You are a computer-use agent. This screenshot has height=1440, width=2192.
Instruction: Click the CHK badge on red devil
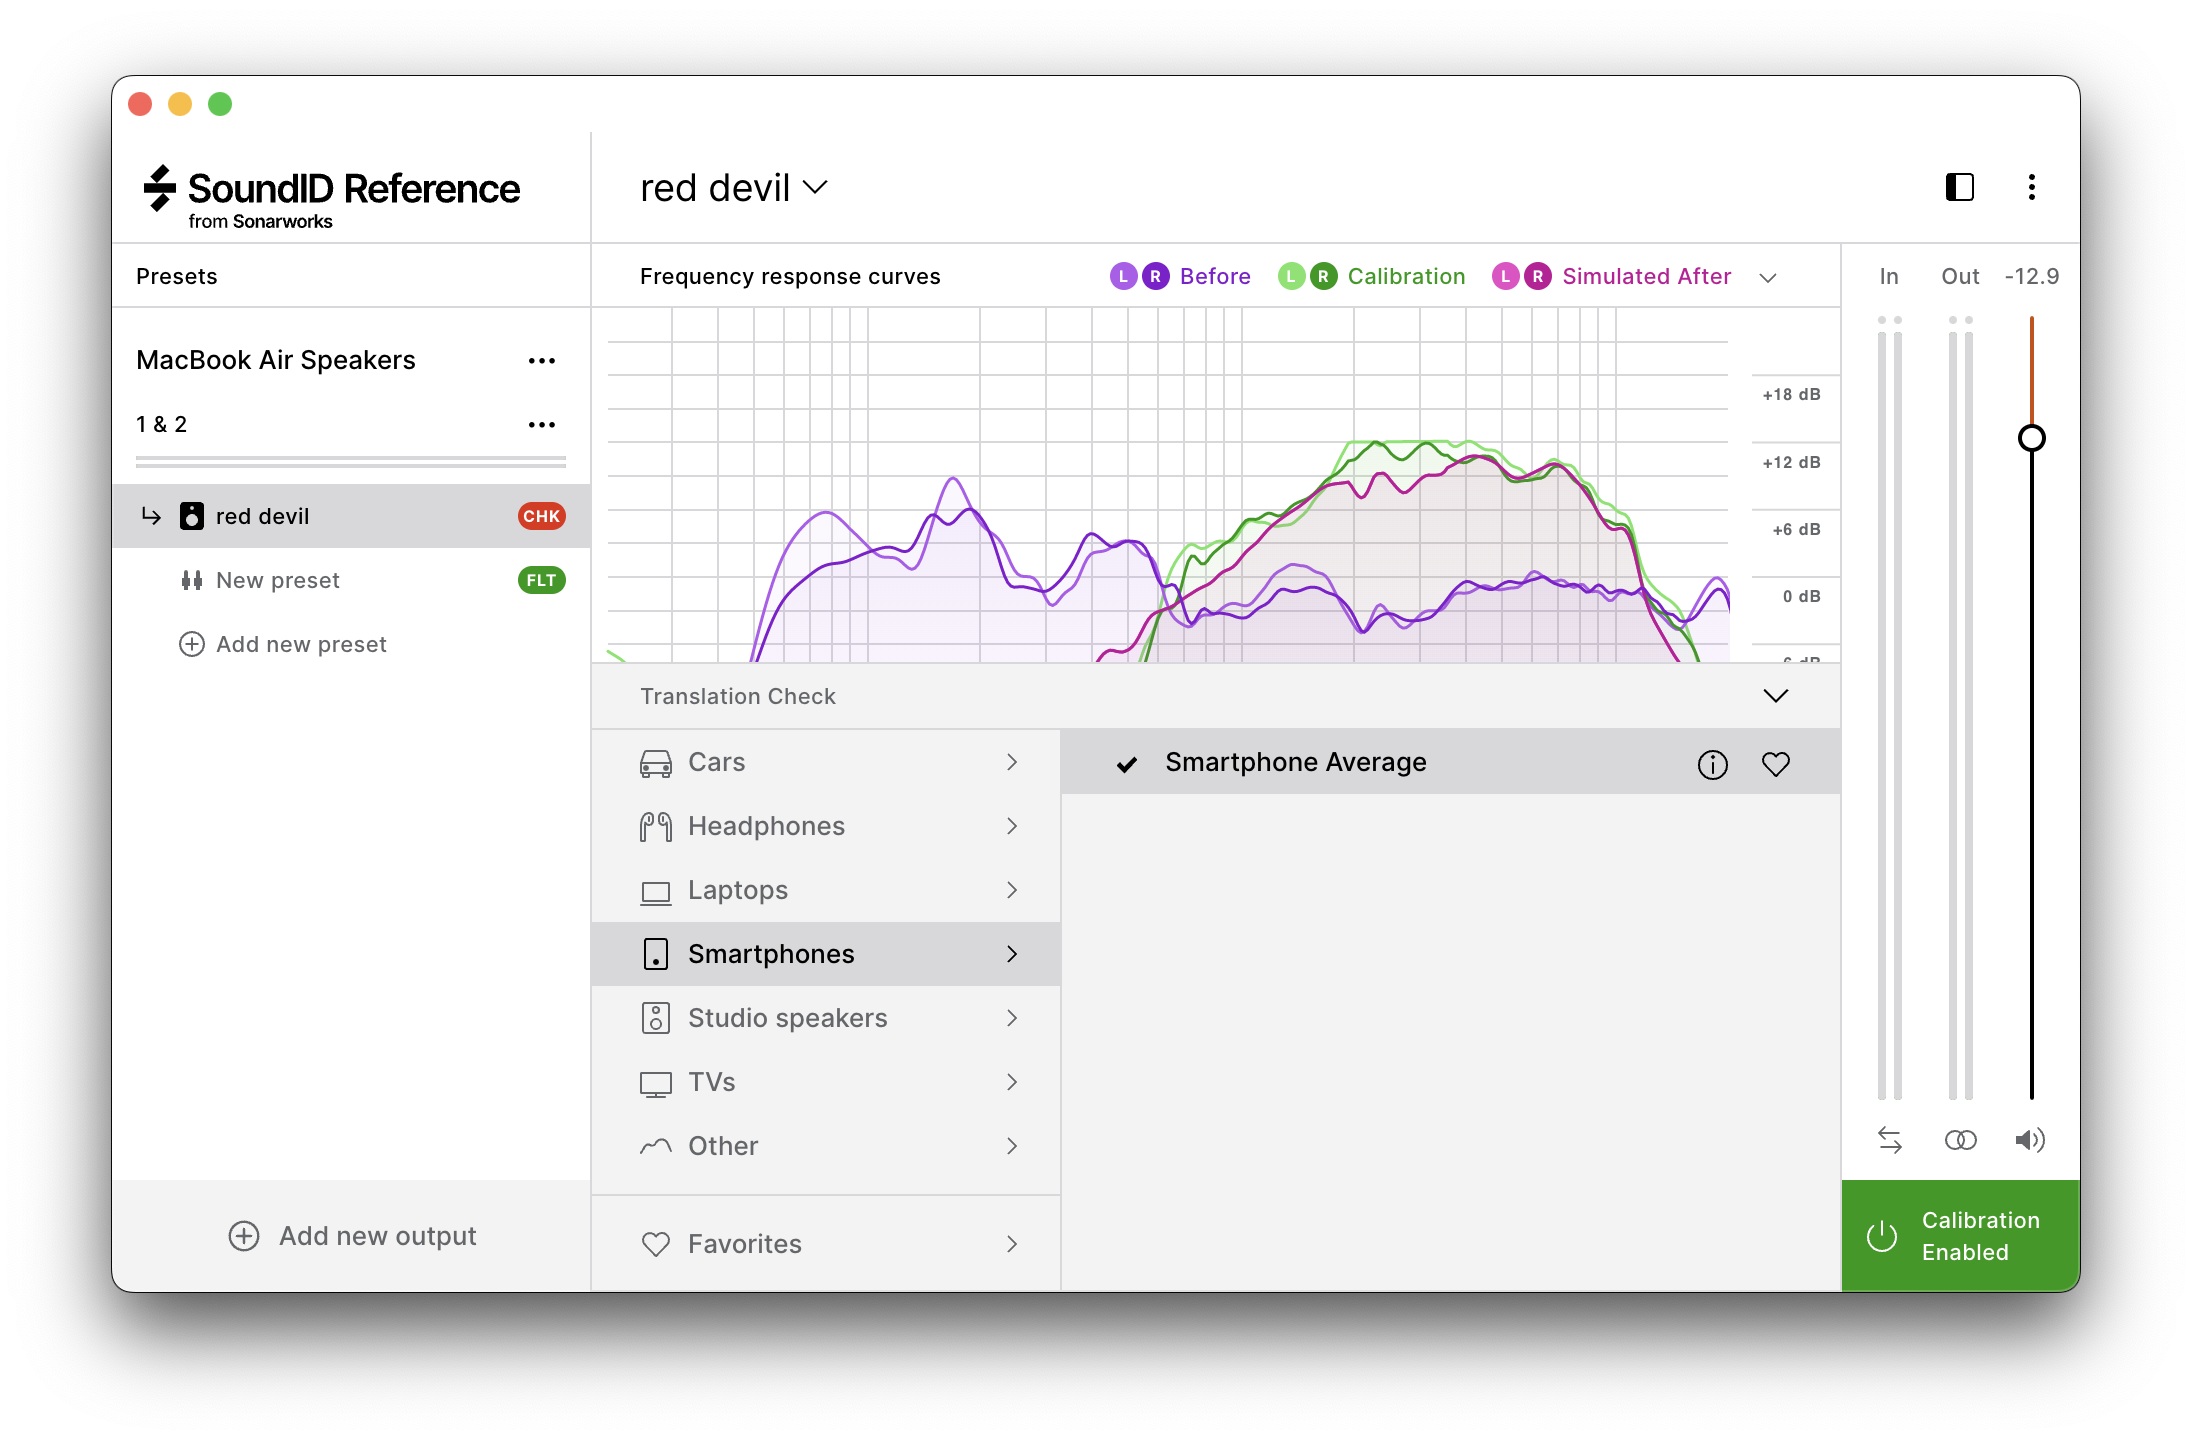click(541, 516)
